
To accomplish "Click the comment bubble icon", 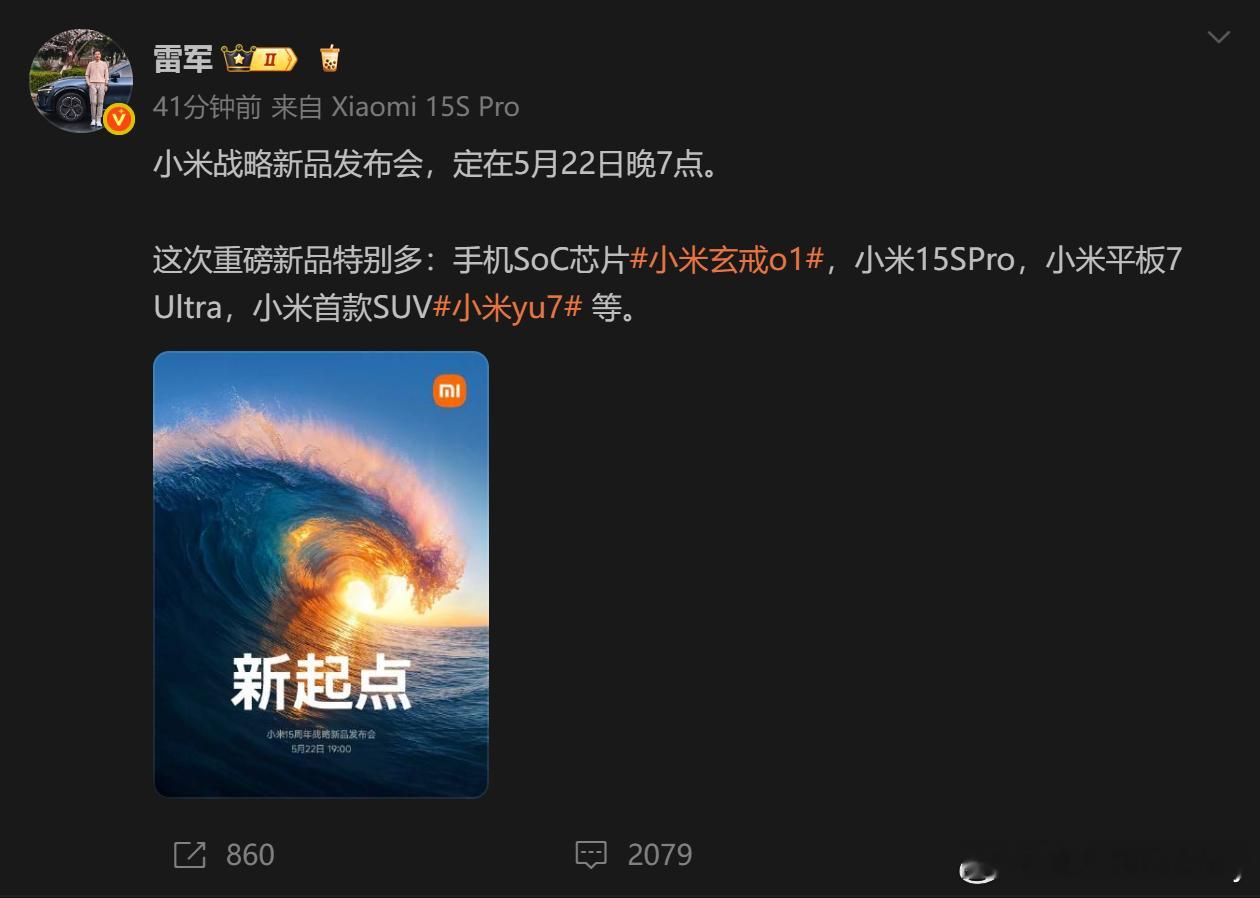I will tap(592, 855).
